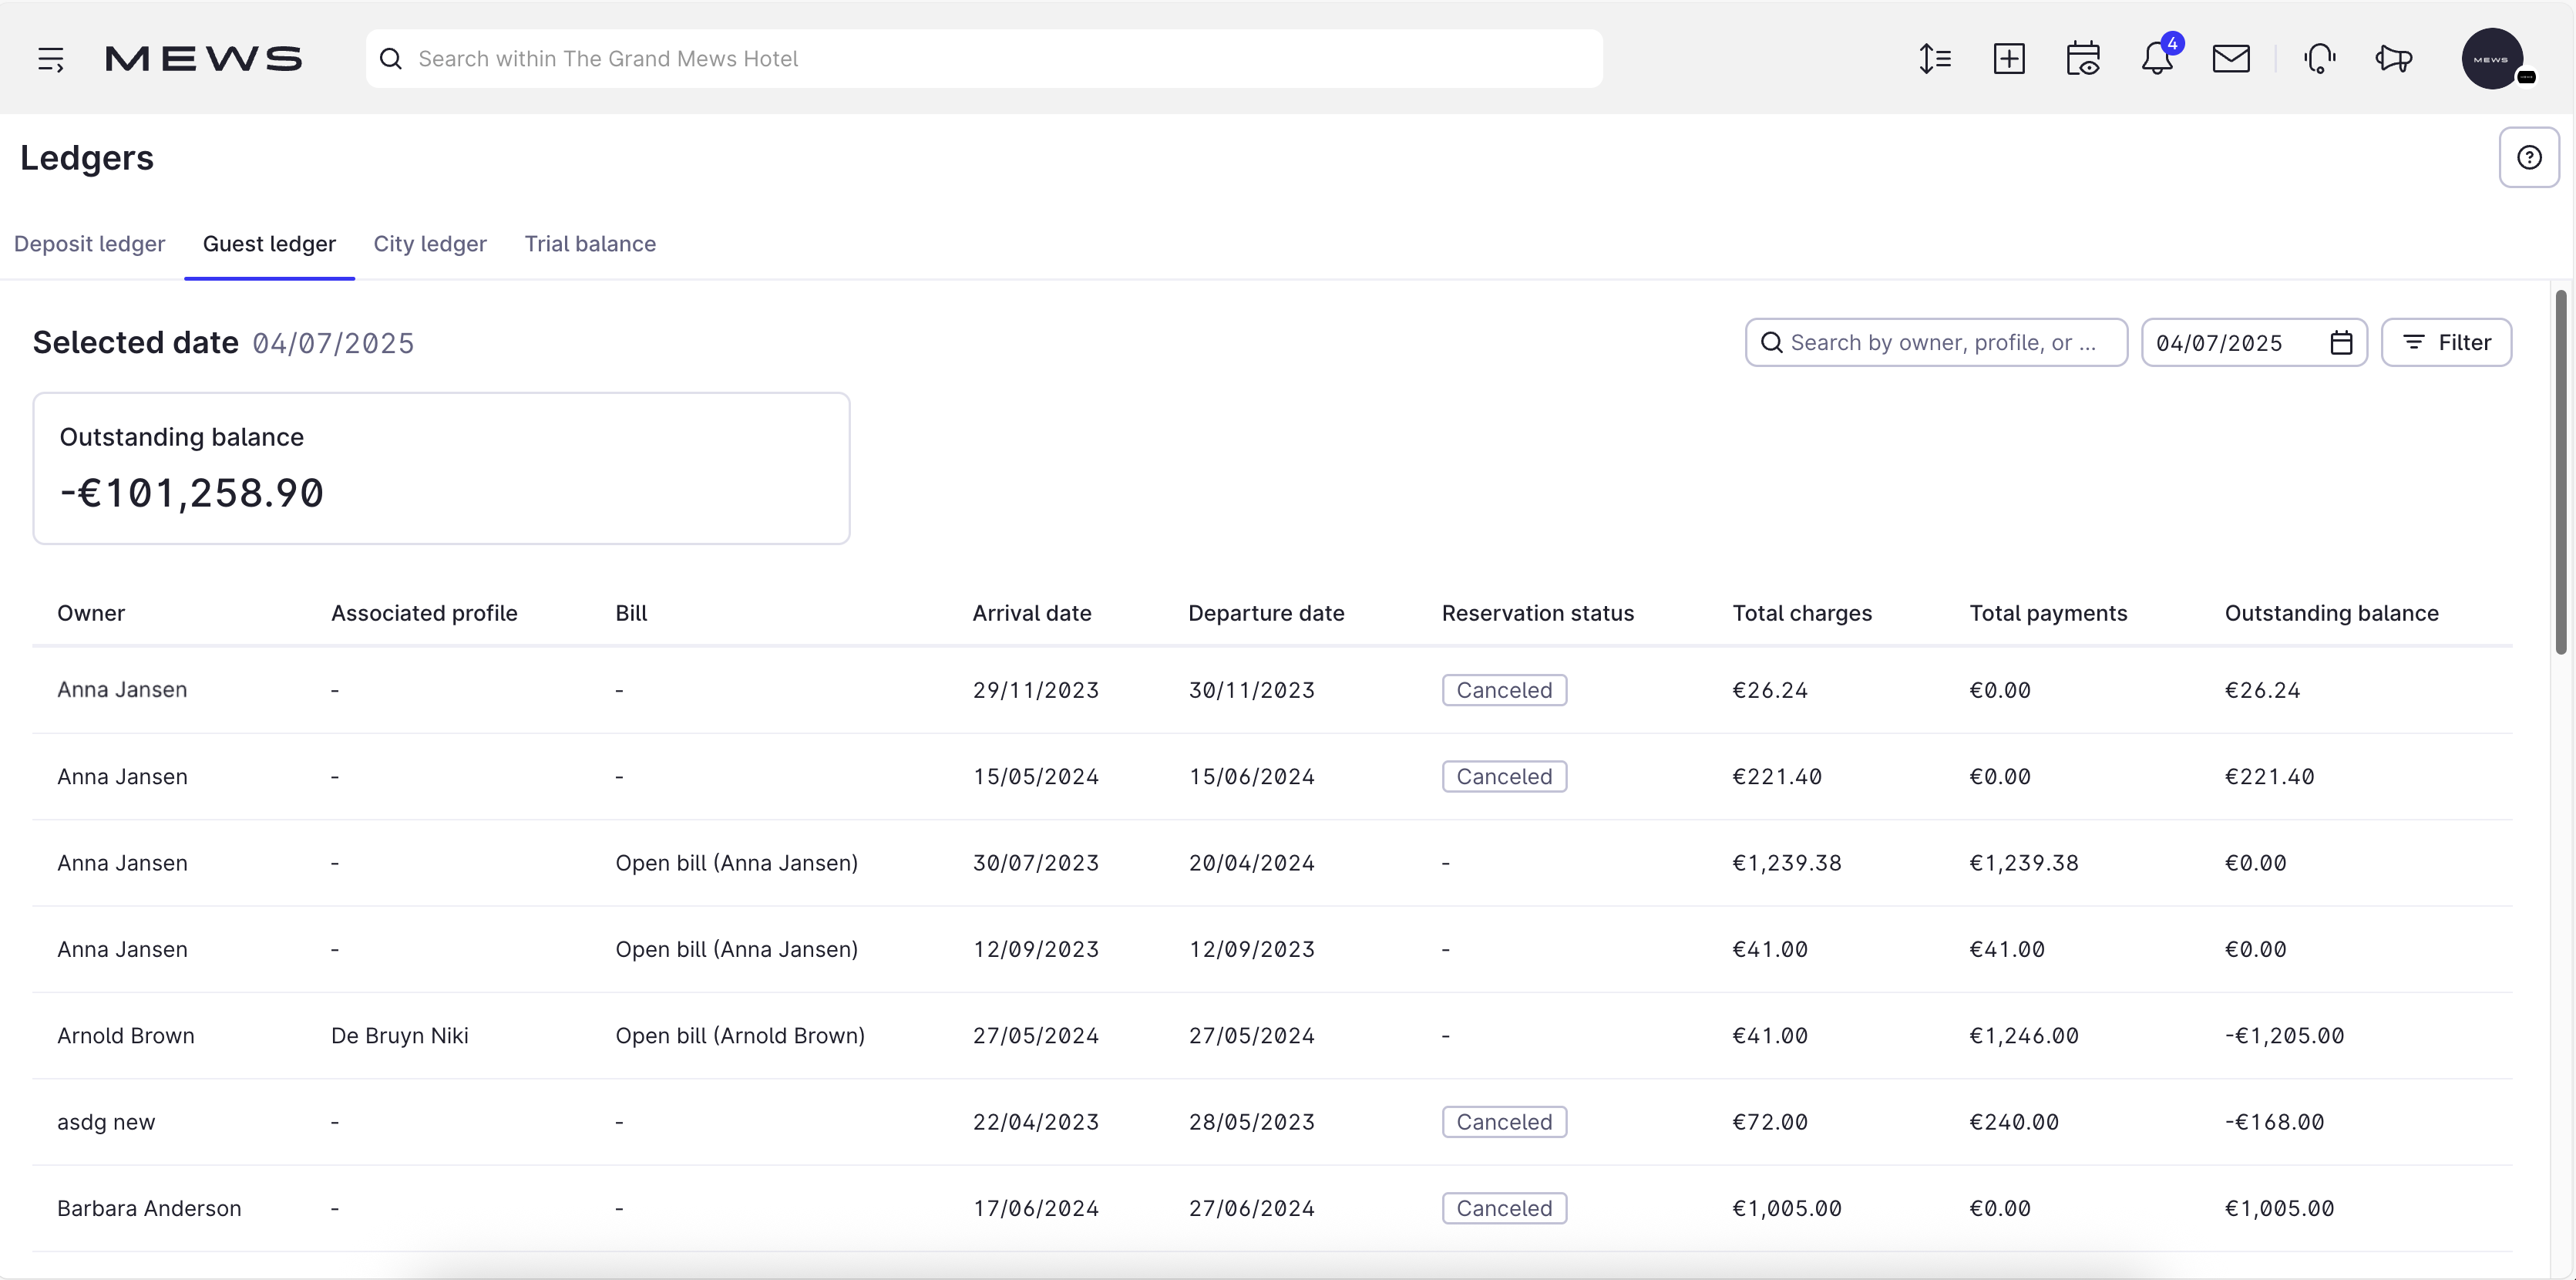Open Anna Jansen row arriving 29/11/2023
The width and height of the screenshot is (2576, 1280).
point(1272,690)
